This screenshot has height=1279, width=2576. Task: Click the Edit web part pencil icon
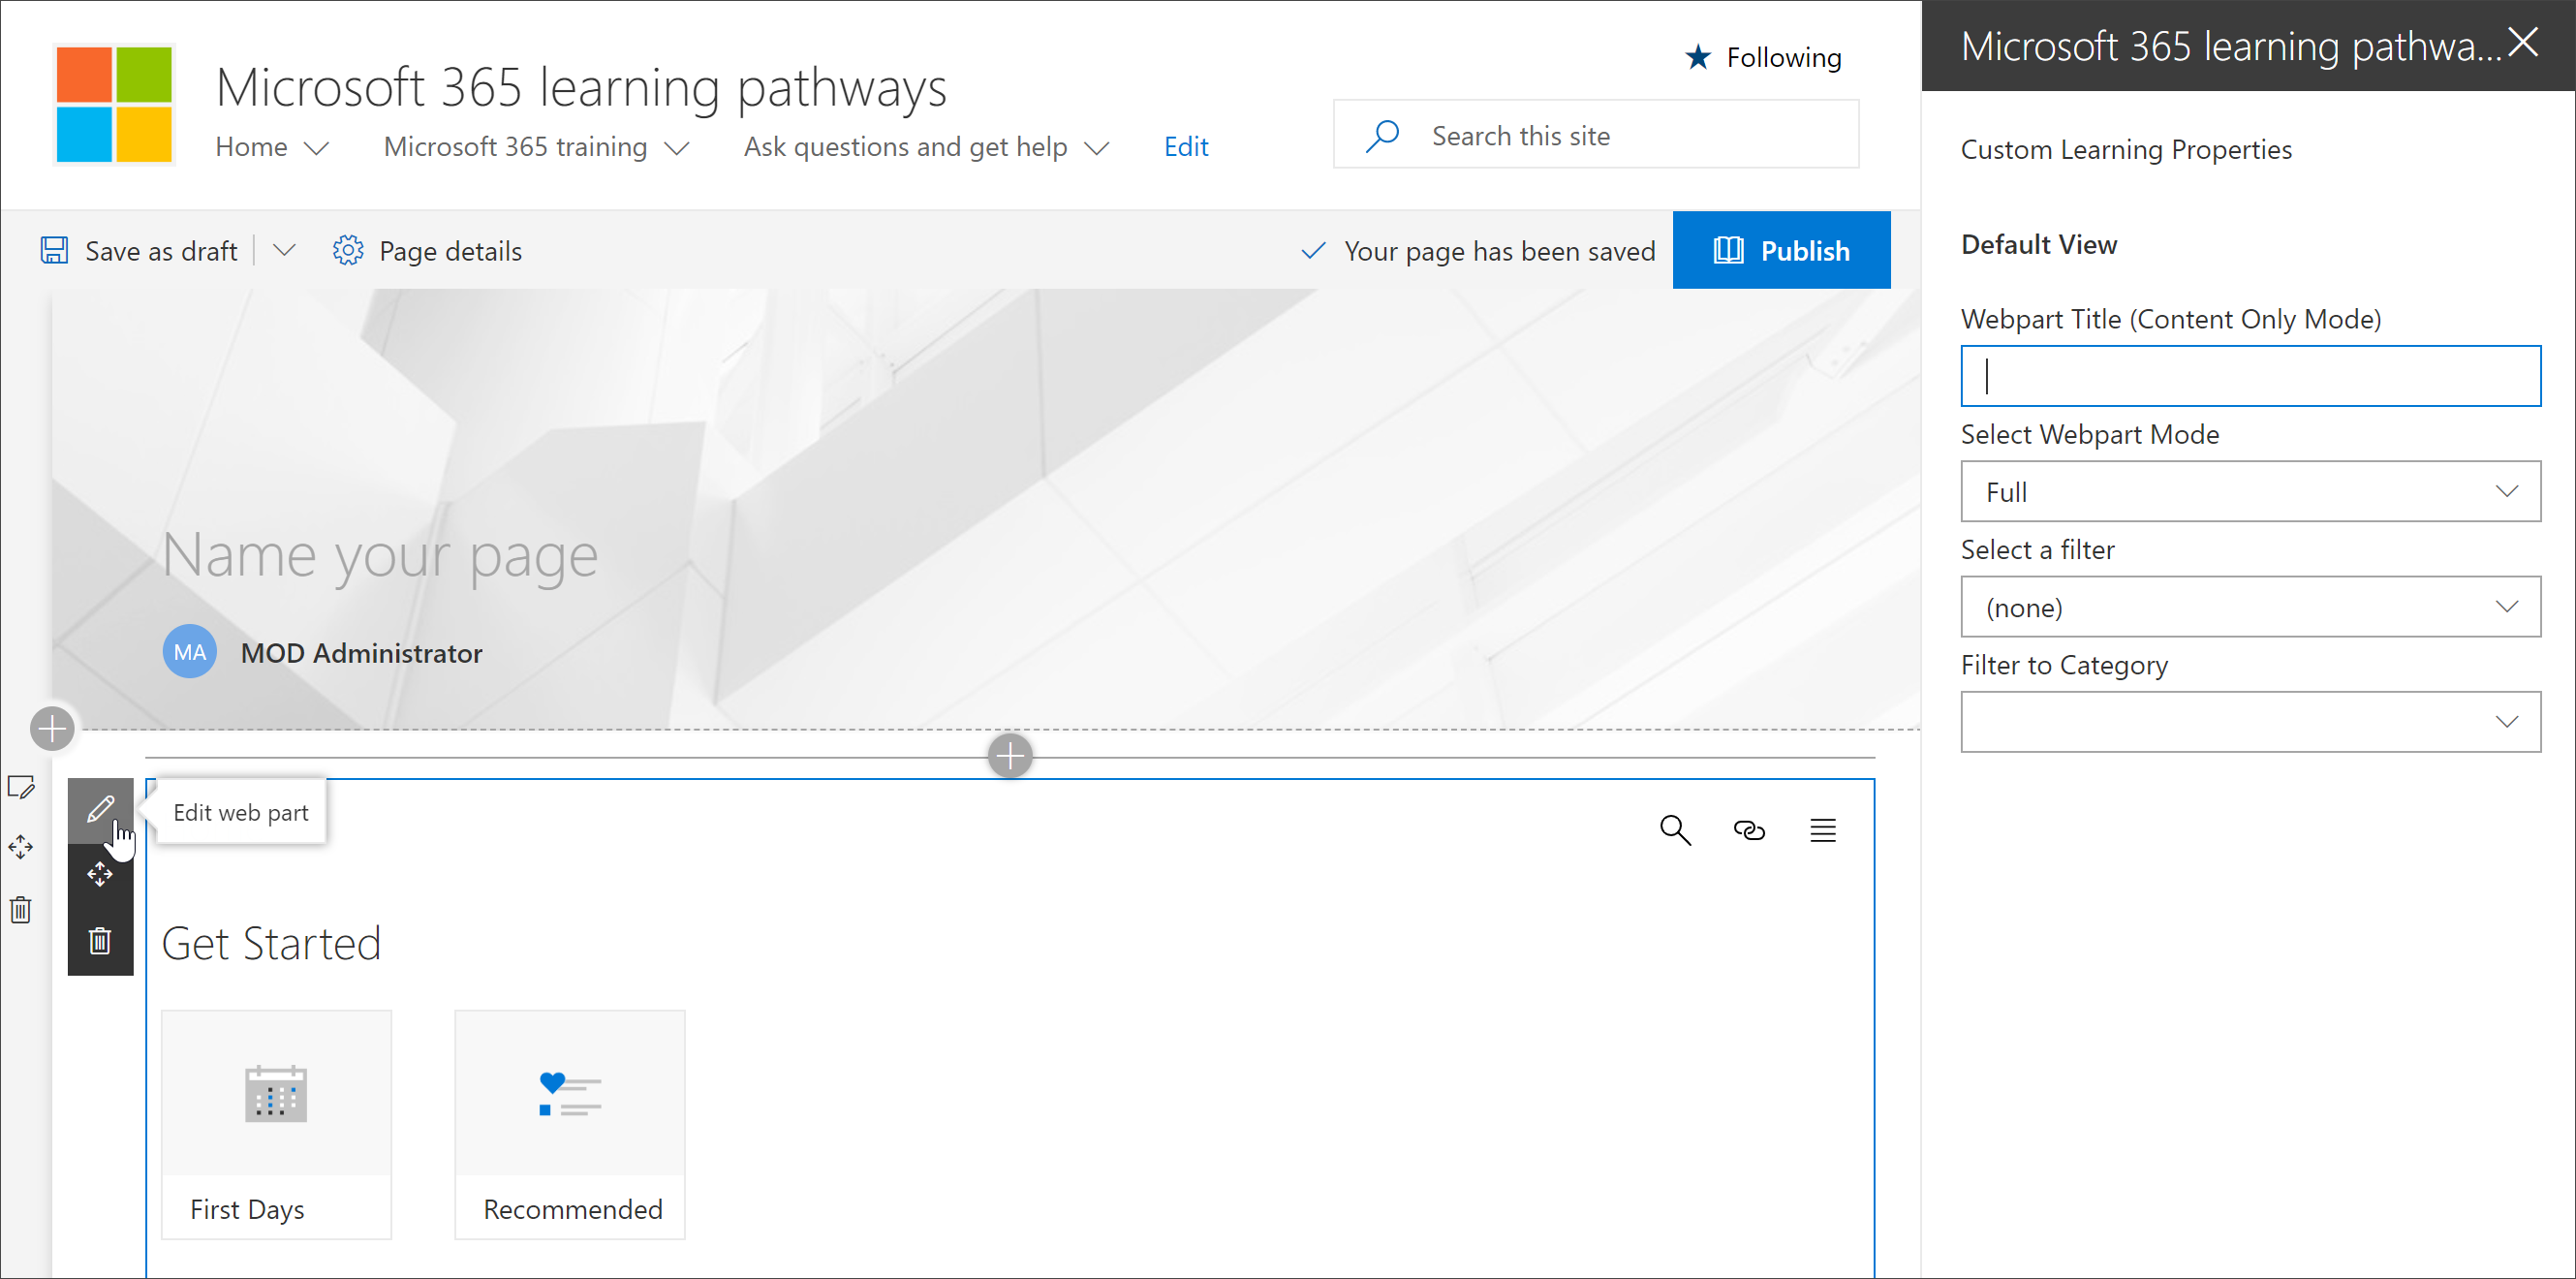pos(100,810)
